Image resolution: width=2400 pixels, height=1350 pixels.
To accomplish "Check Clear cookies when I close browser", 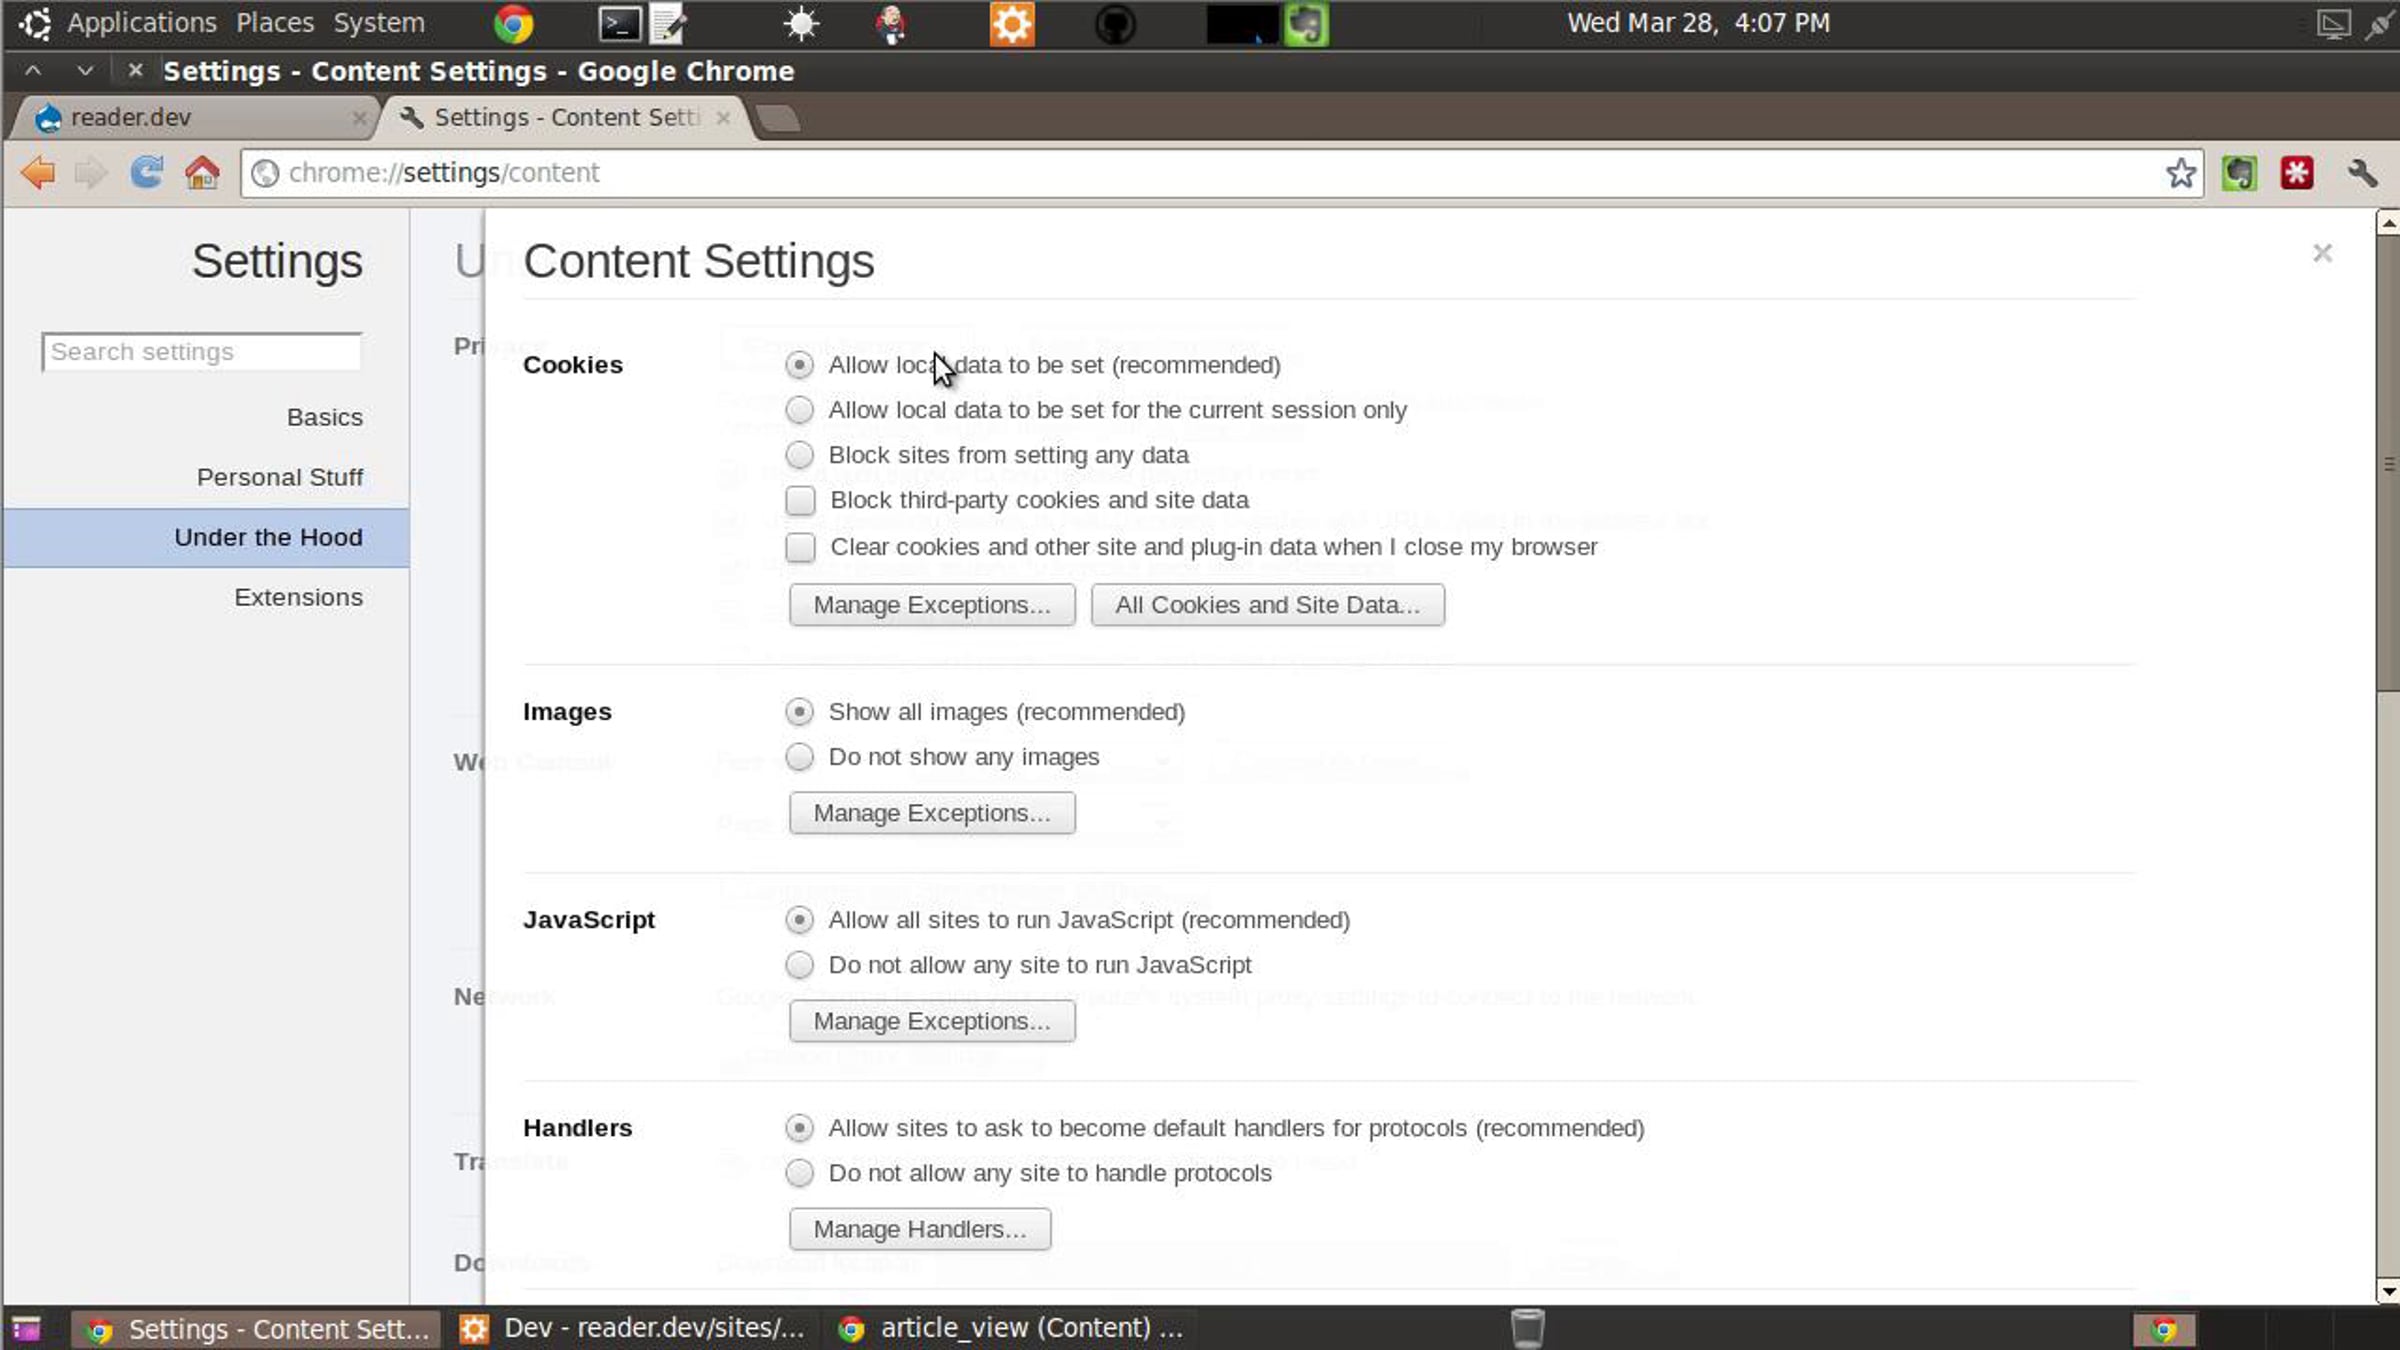I will (800, 547).
